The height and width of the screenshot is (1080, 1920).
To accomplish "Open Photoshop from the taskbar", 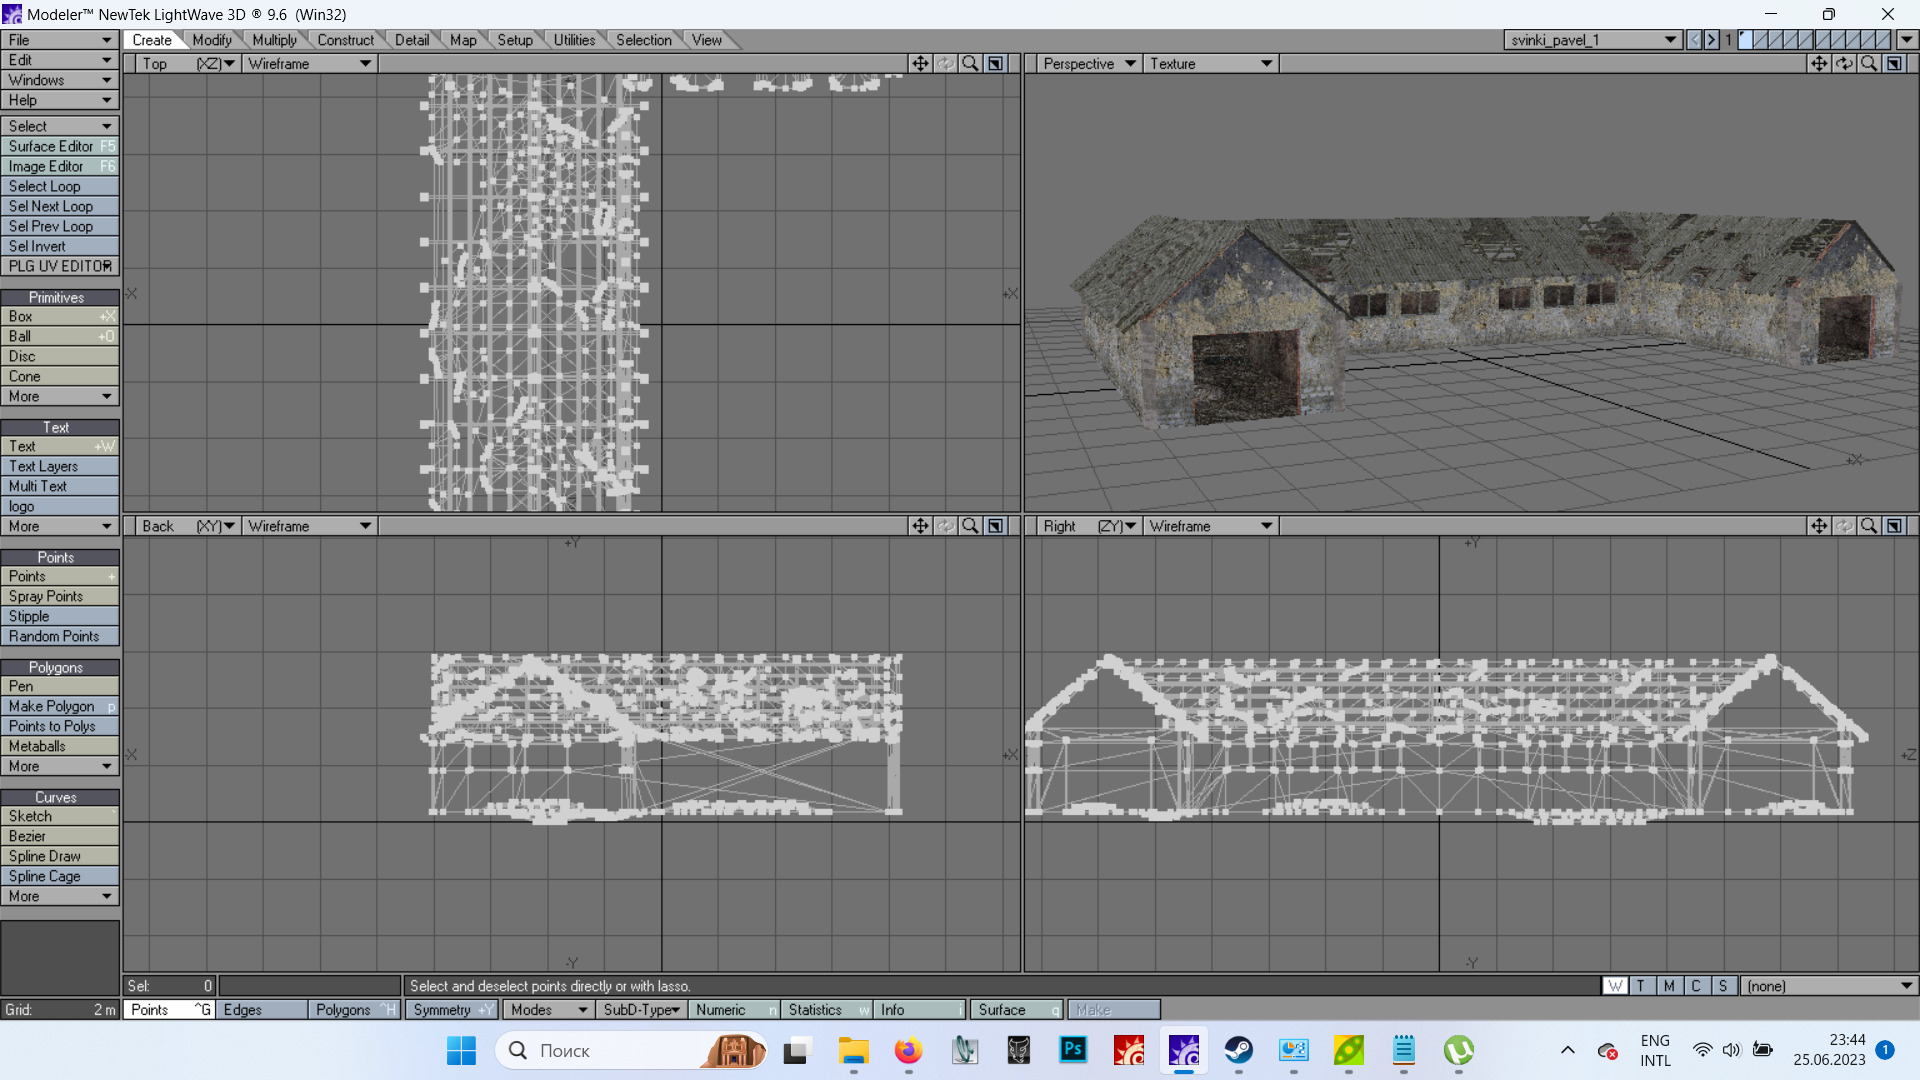I will click(x=1073, y=1050).
